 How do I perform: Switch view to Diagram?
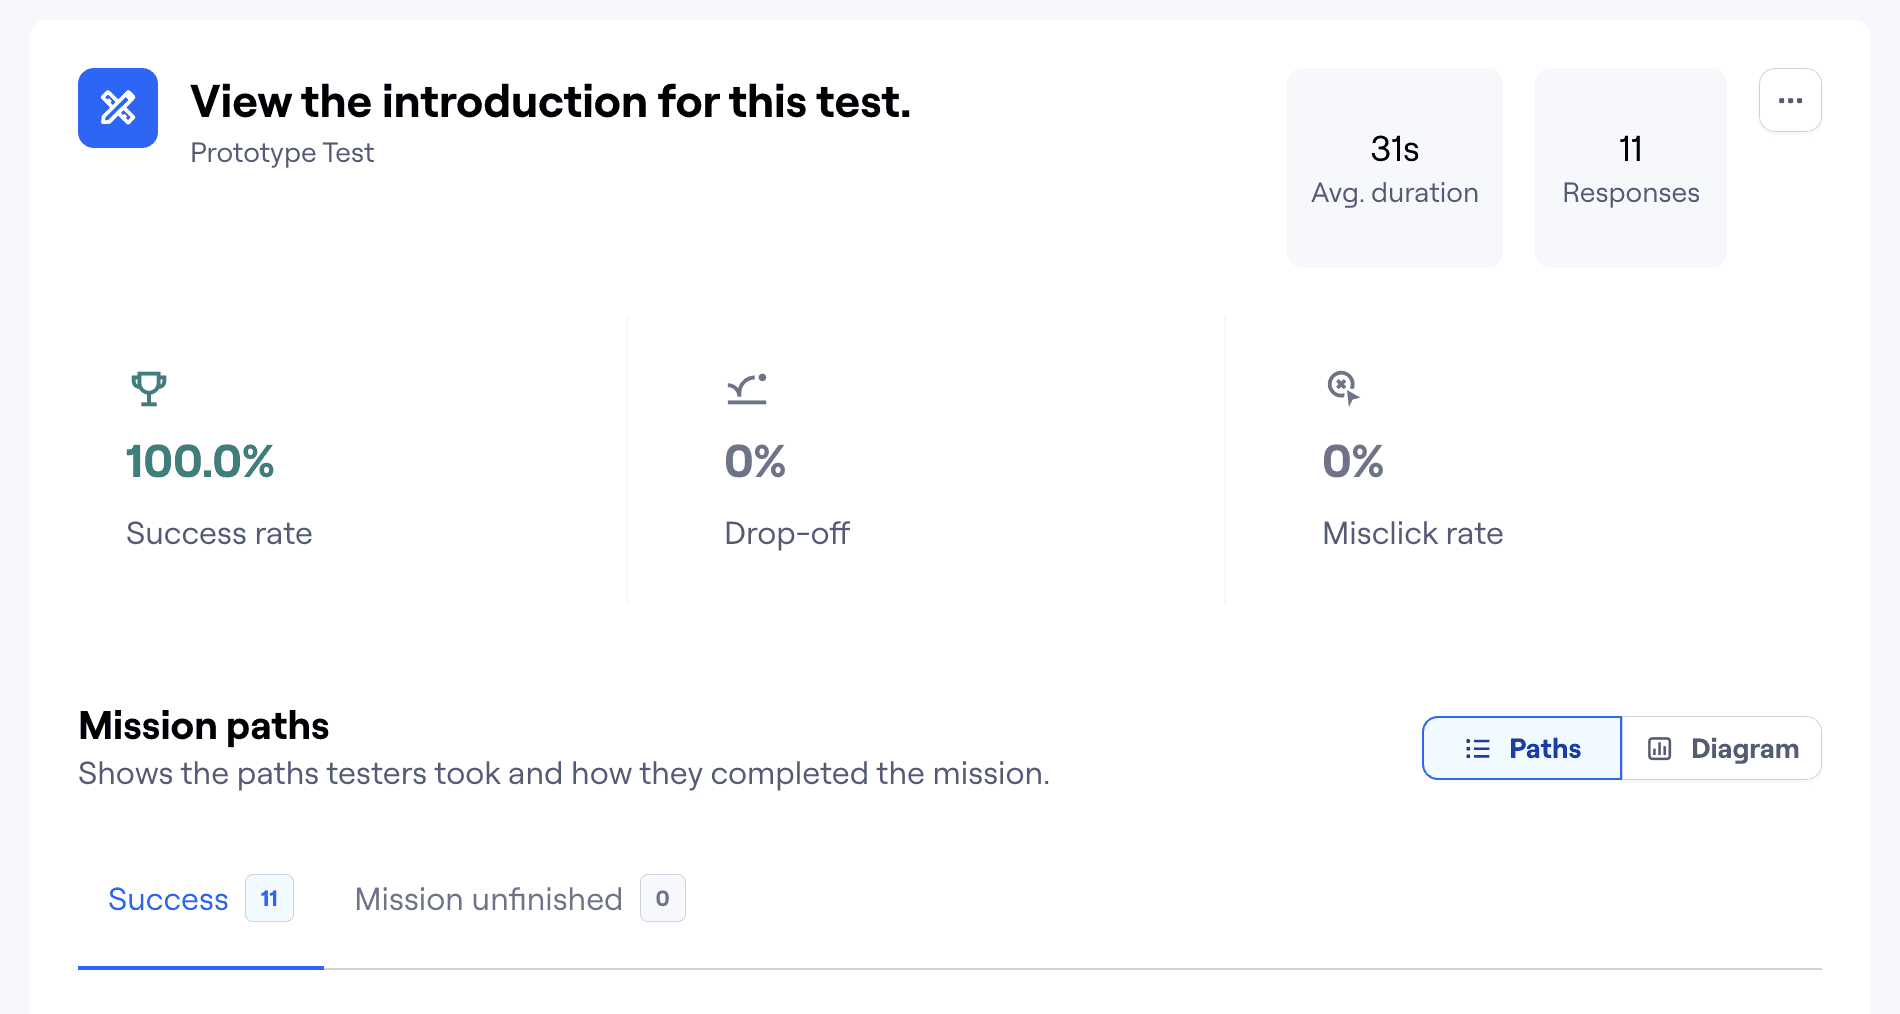pyautogui.click(x=1721, y=749)
